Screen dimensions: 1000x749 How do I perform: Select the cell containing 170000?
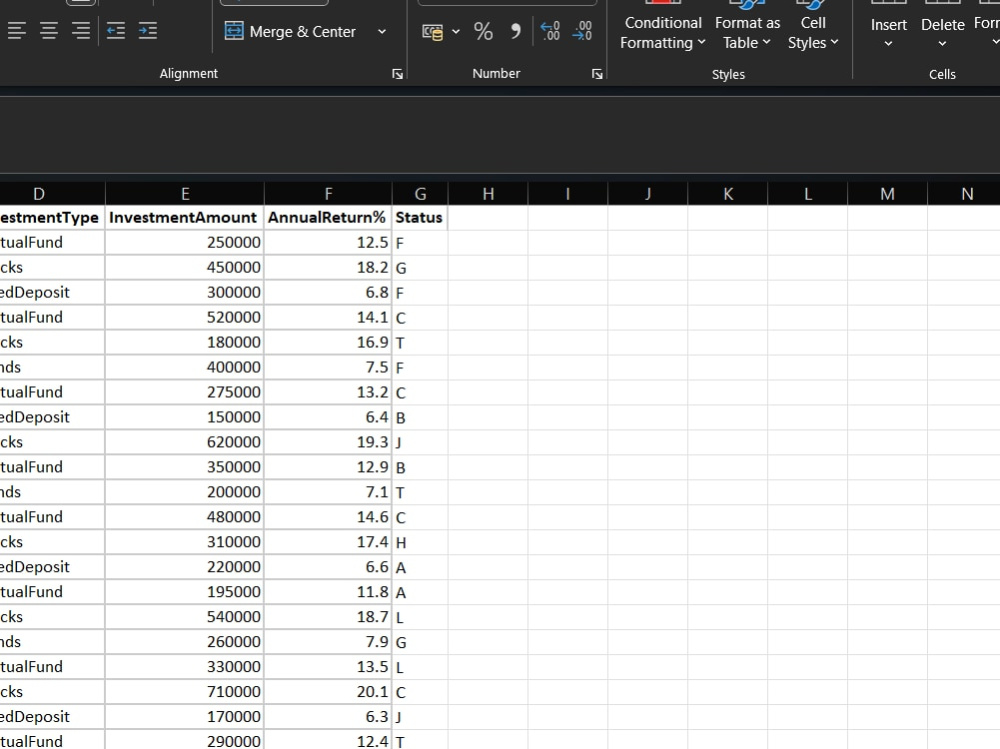185,716
